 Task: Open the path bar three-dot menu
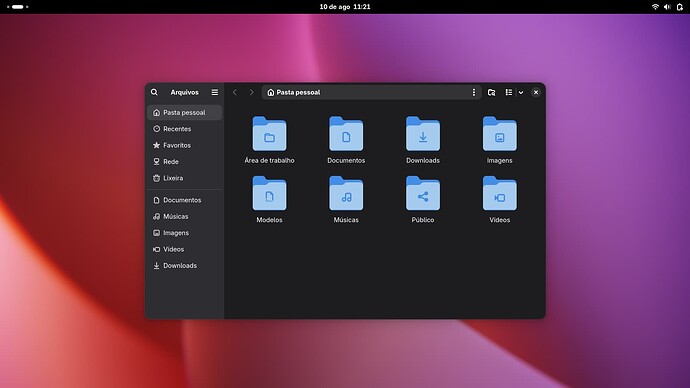click(x=473, y=92)
